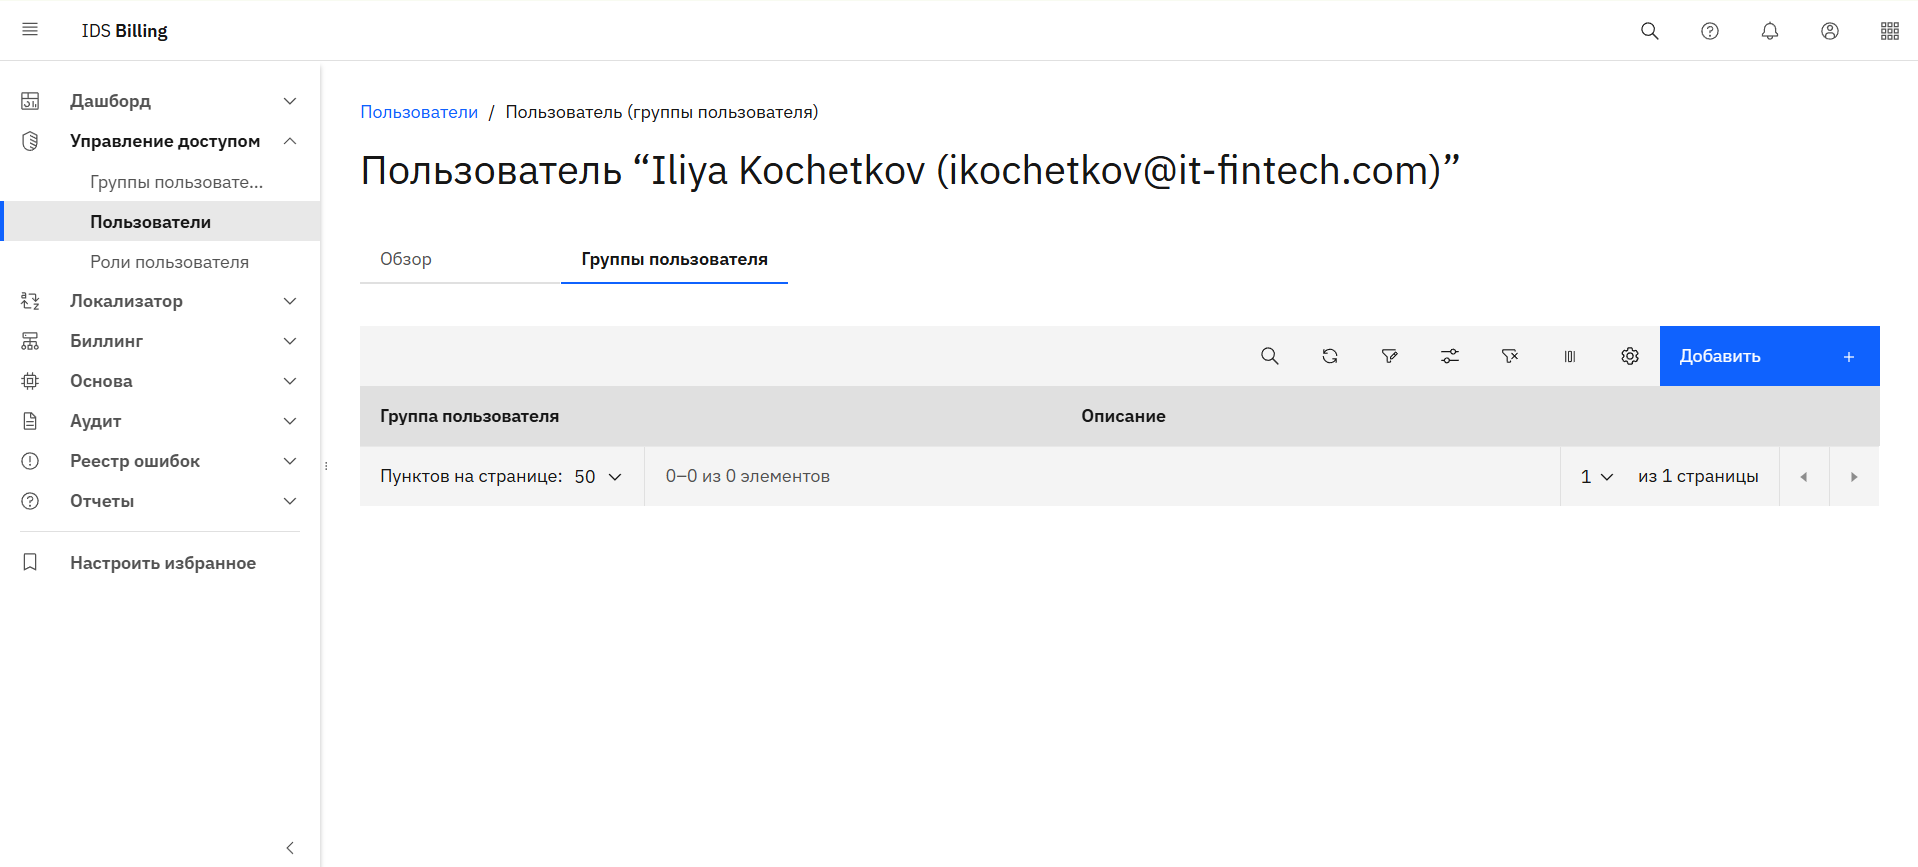Toggle the hamburger side menu
The height and width of the screenshot is (867, 1918).
pos(30,30)
